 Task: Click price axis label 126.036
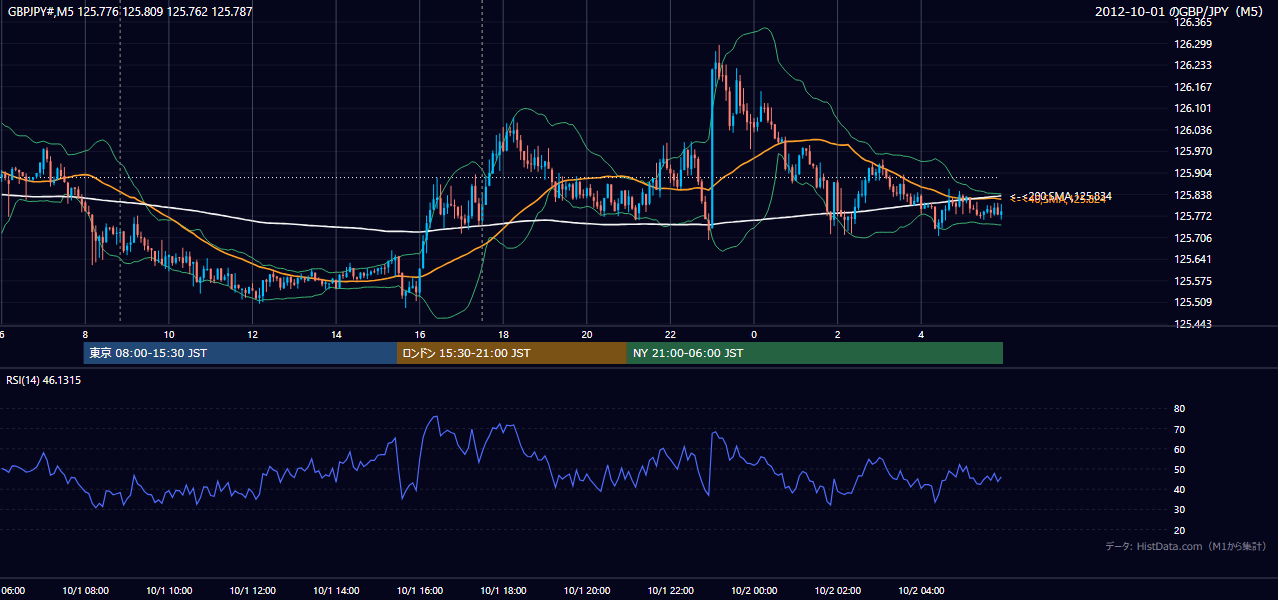point(1192,130)
